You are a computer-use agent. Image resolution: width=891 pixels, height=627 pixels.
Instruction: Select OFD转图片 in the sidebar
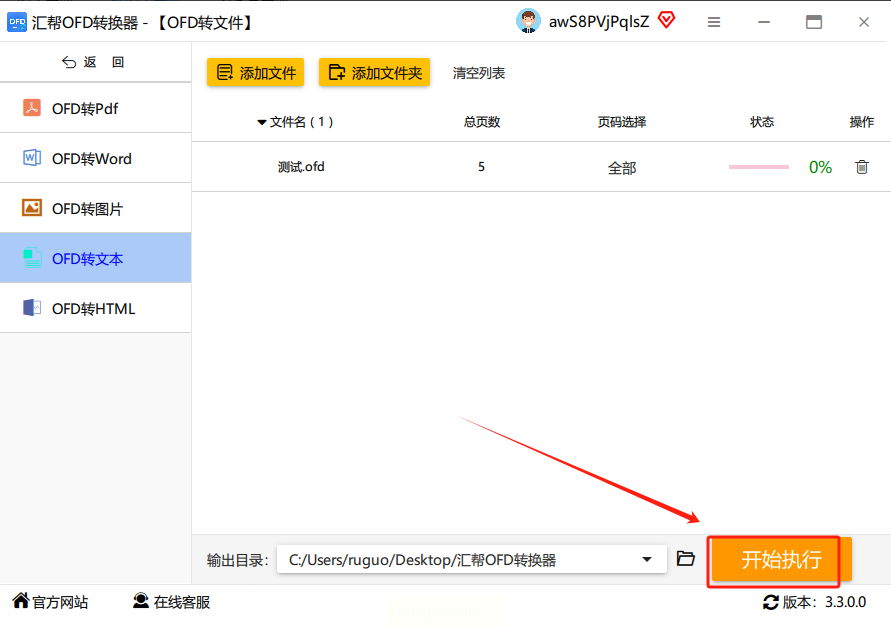click(x=95, y=208)
